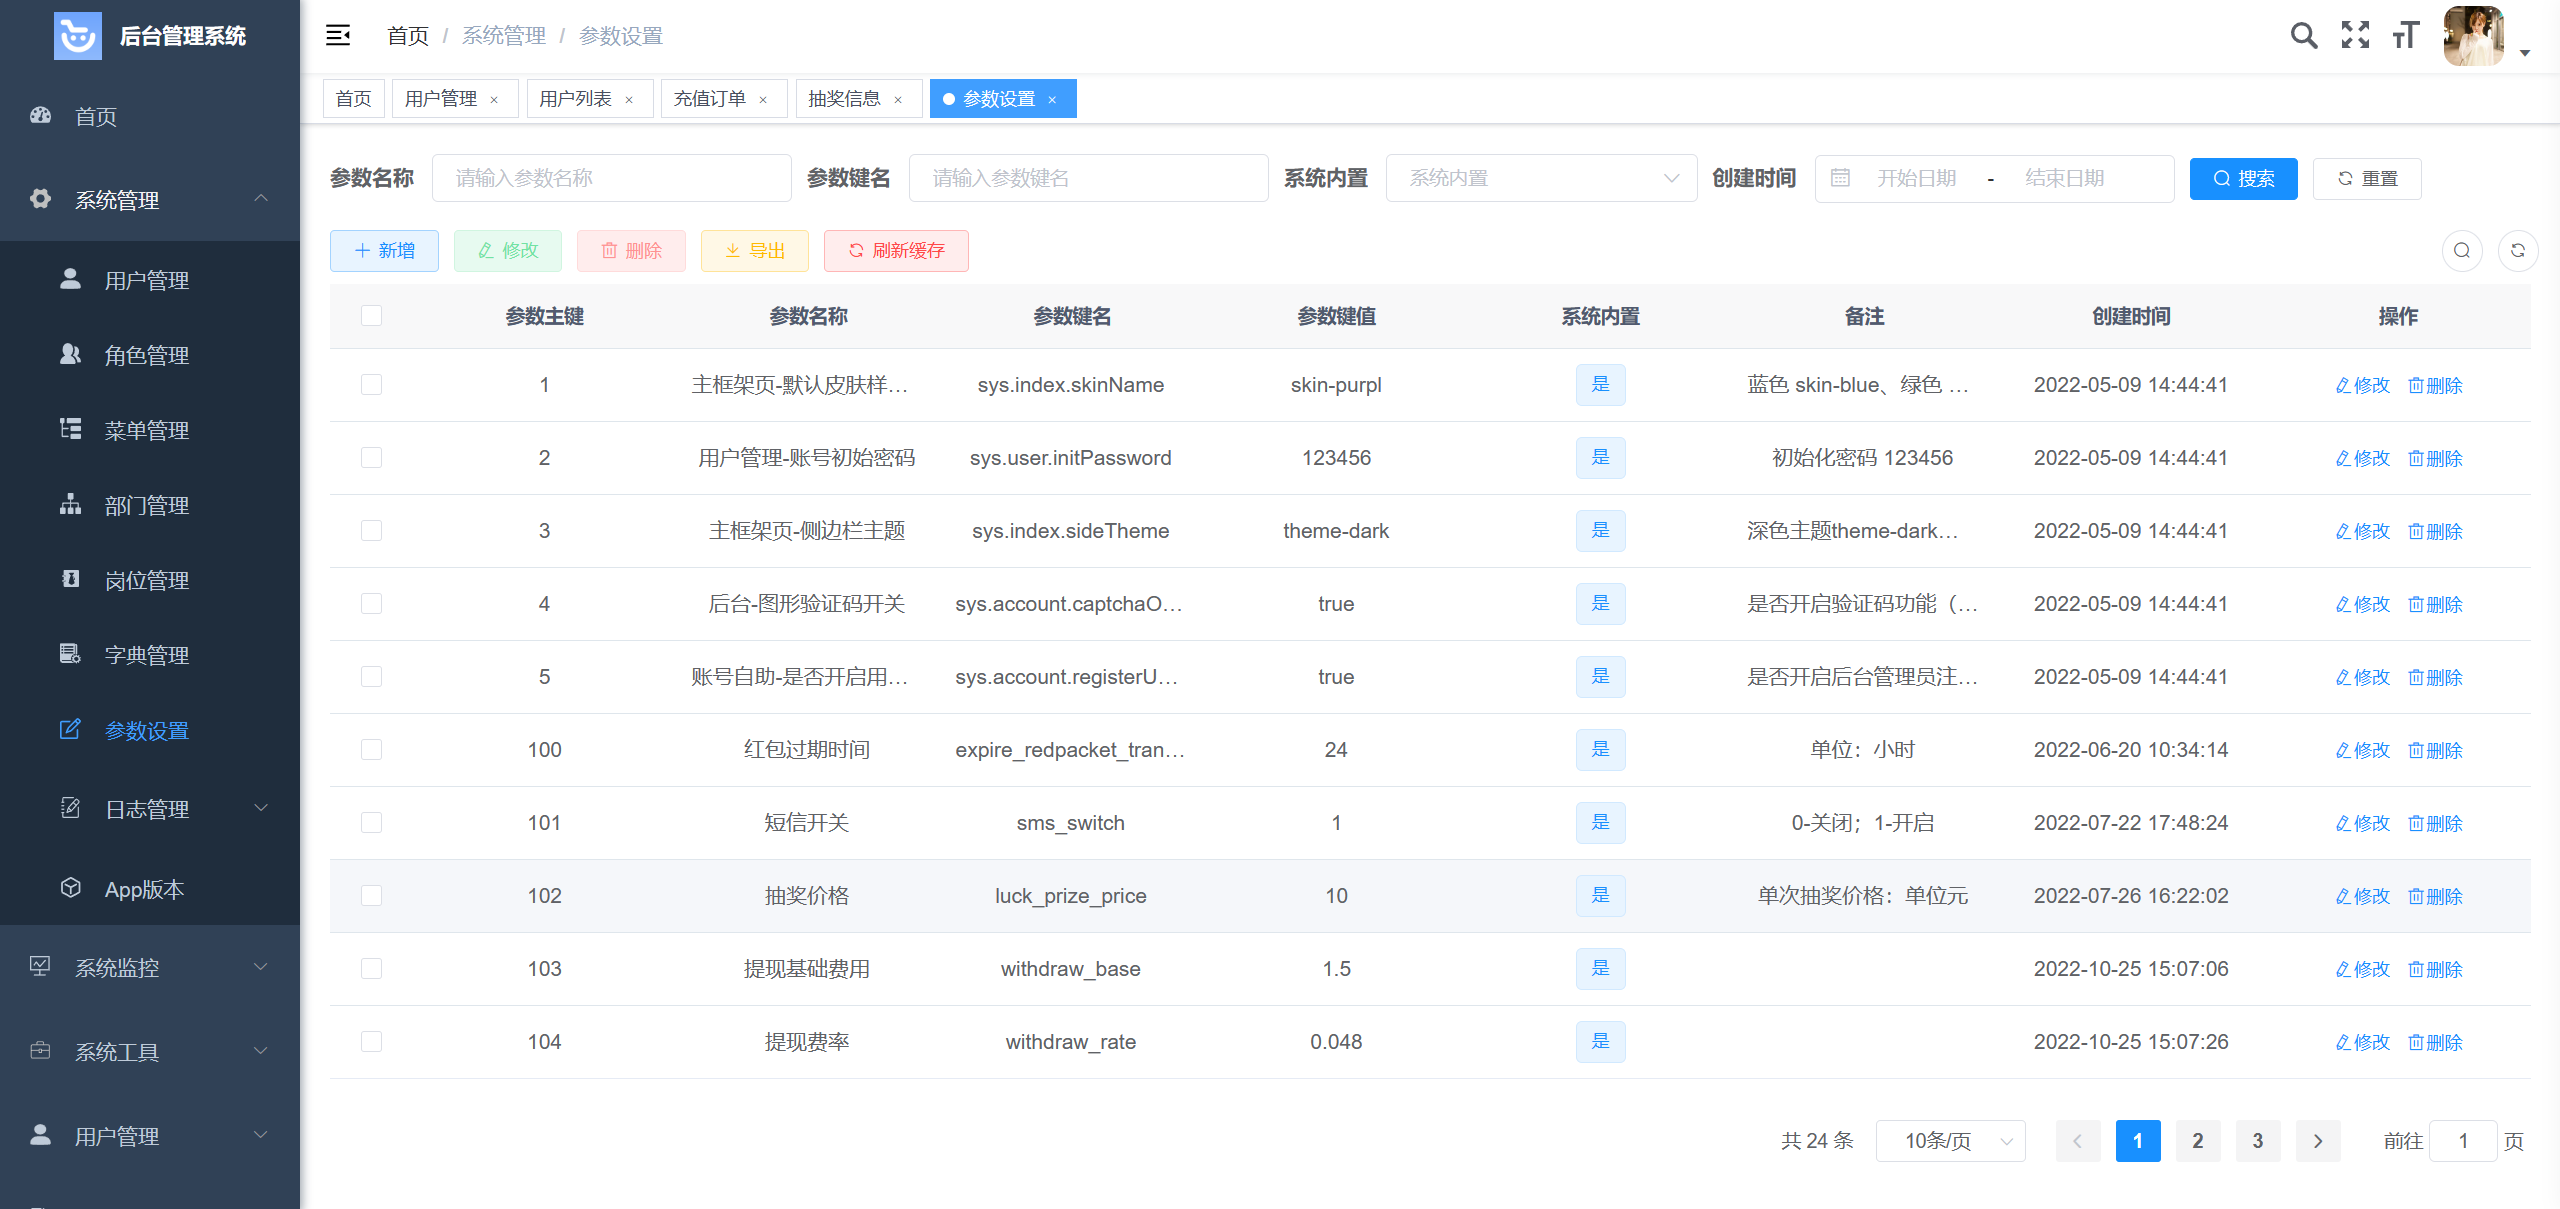
Task: Click the calendar icon in date range
Action: 1840,178
